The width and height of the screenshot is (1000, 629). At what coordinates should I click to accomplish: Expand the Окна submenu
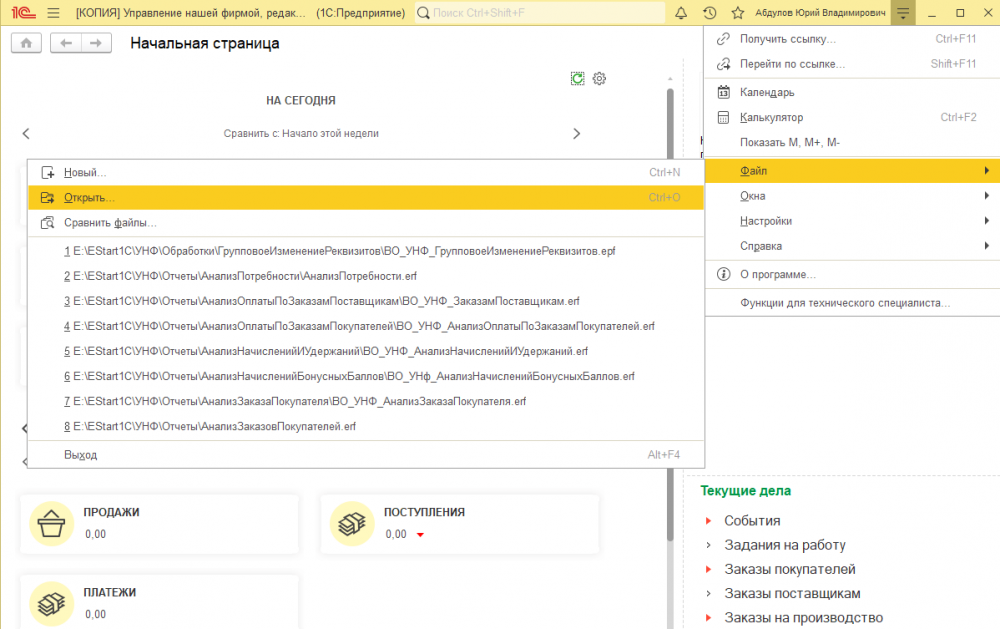853,196
